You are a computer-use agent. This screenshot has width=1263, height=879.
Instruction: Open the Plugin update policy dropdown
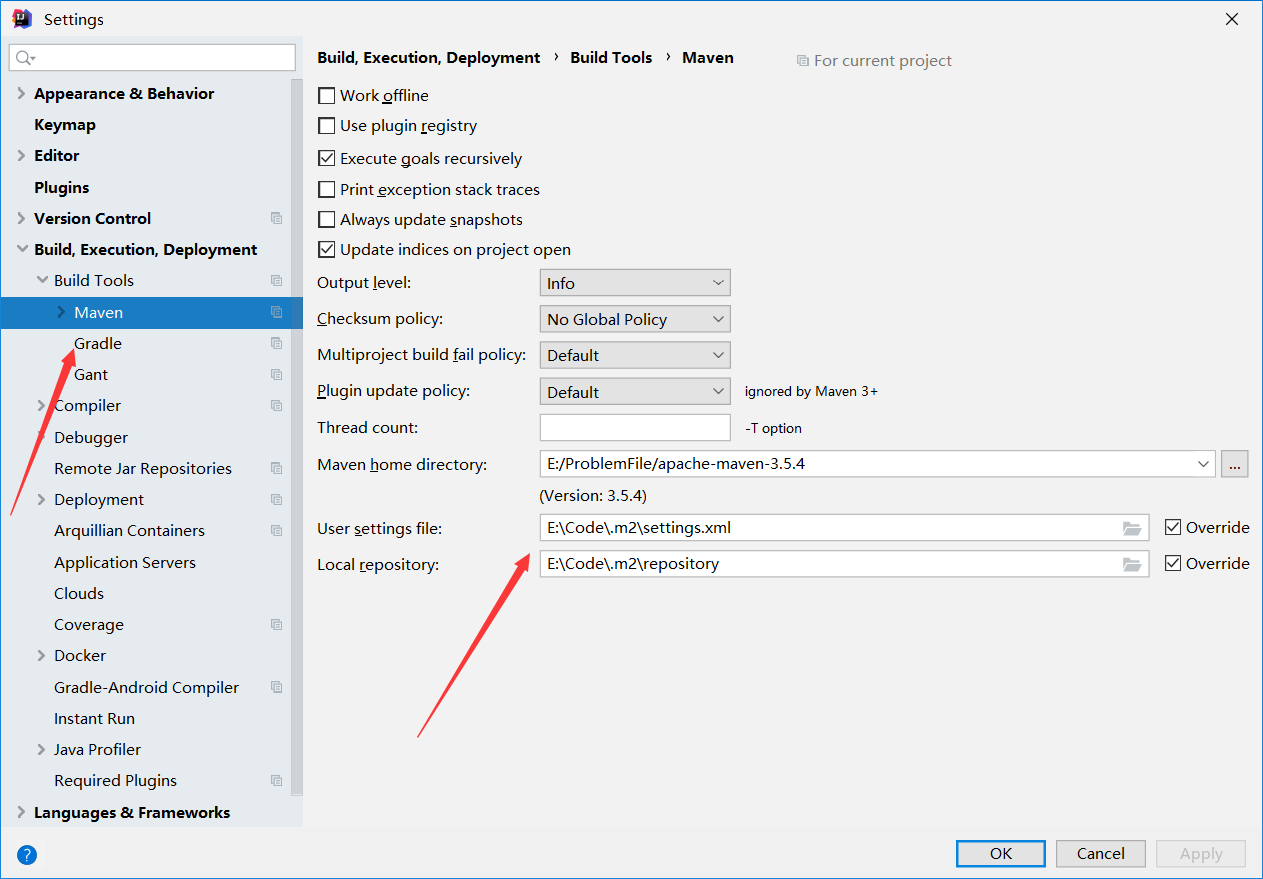click(x=635, y=392)
